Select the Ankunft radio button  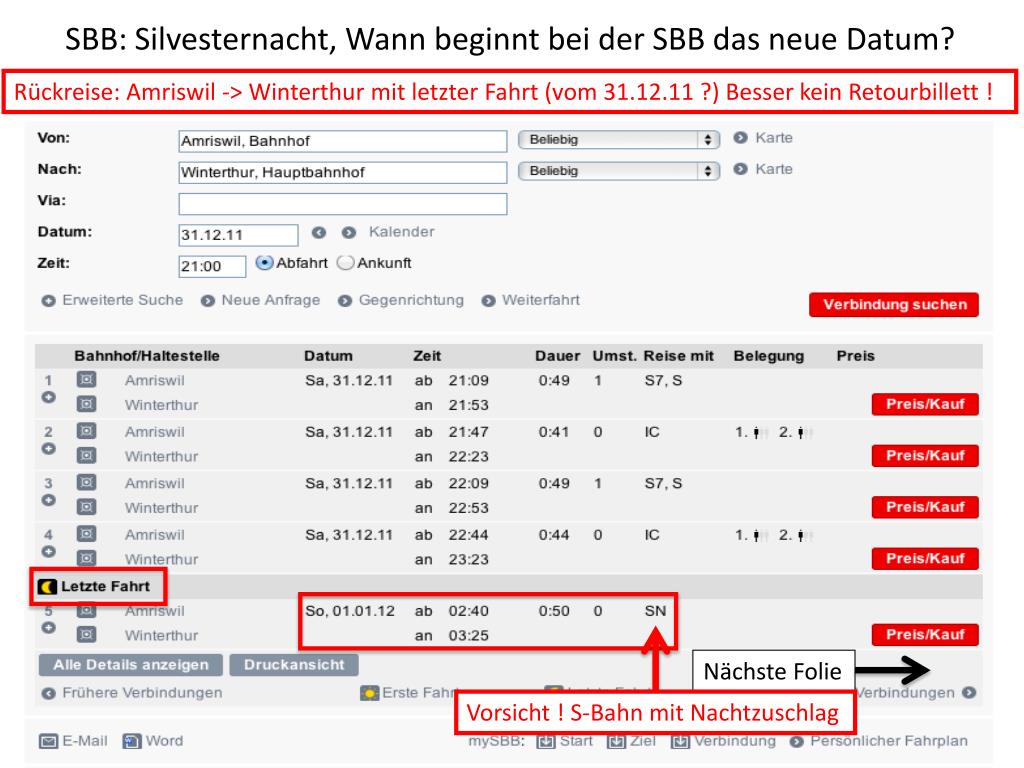[345, 263]
